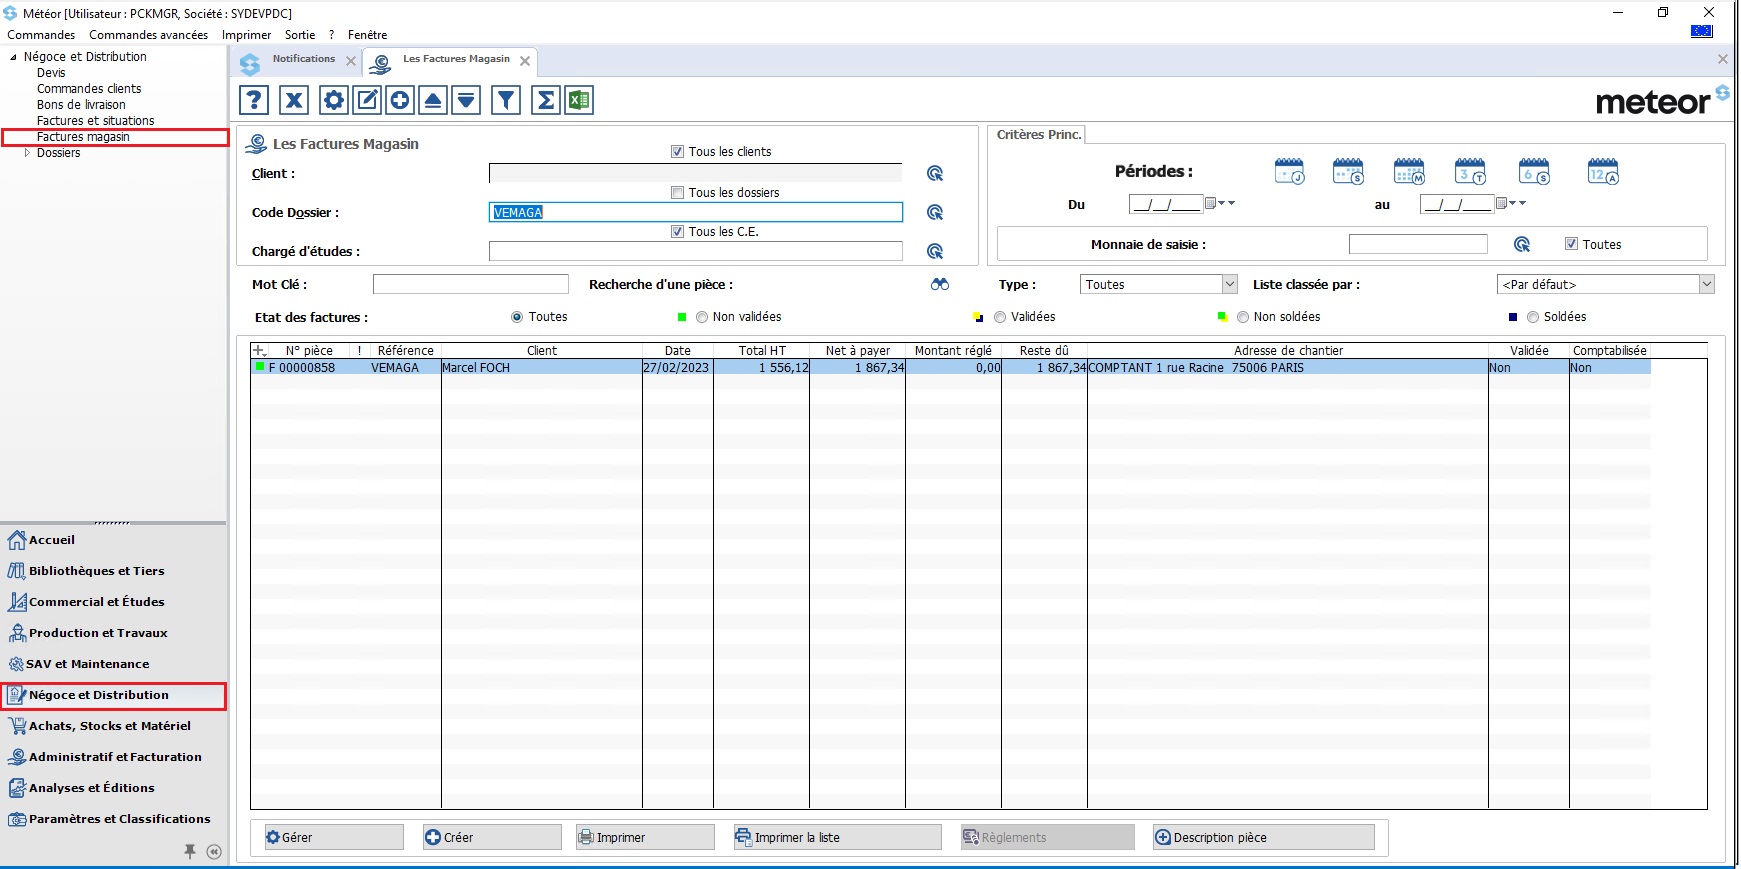Select the quarterly (3 T) period icon
Screen dimensions: 1741x869
(x=1471, y=172)
